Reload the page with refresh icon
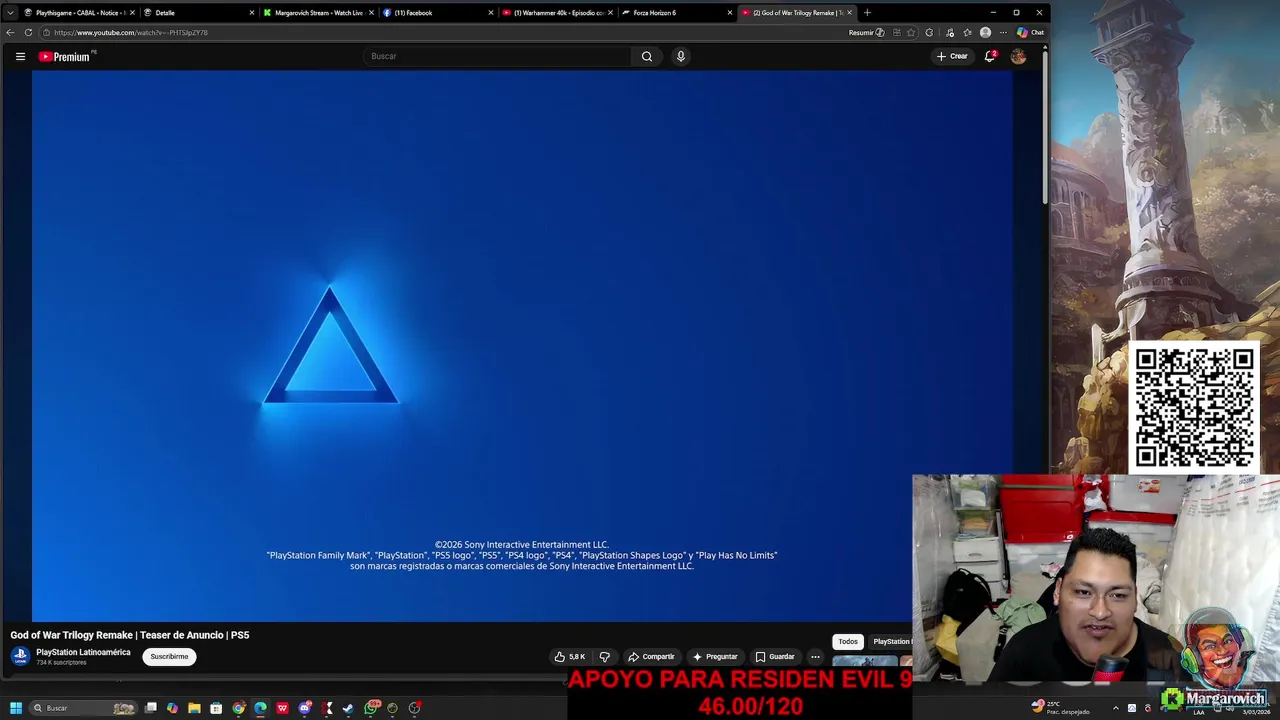This screenshot has width=1280, height=720. click(x=28, y=32)
